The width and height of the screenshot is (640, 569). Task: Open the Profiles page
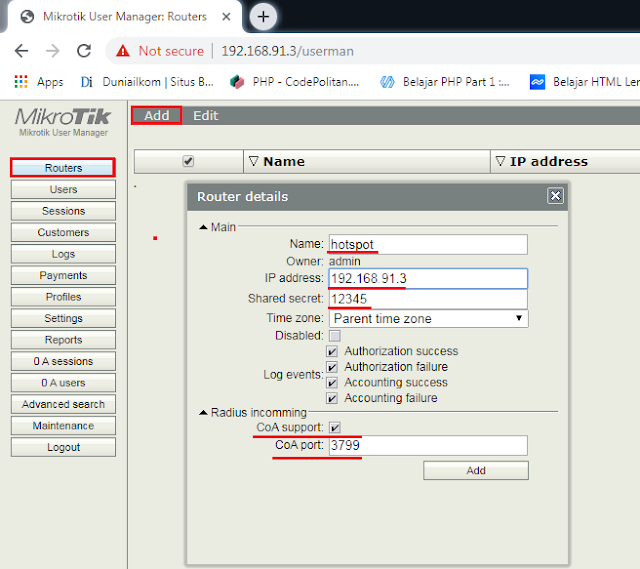coord(63,297)
